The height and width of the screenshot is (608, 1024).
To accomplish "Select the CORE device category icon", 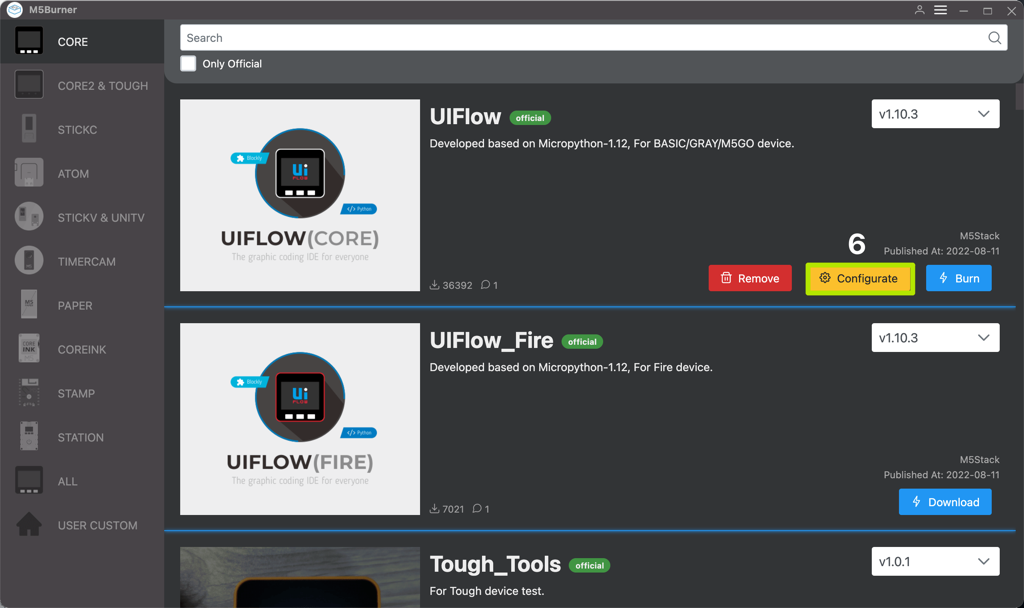I will point(29,41).
